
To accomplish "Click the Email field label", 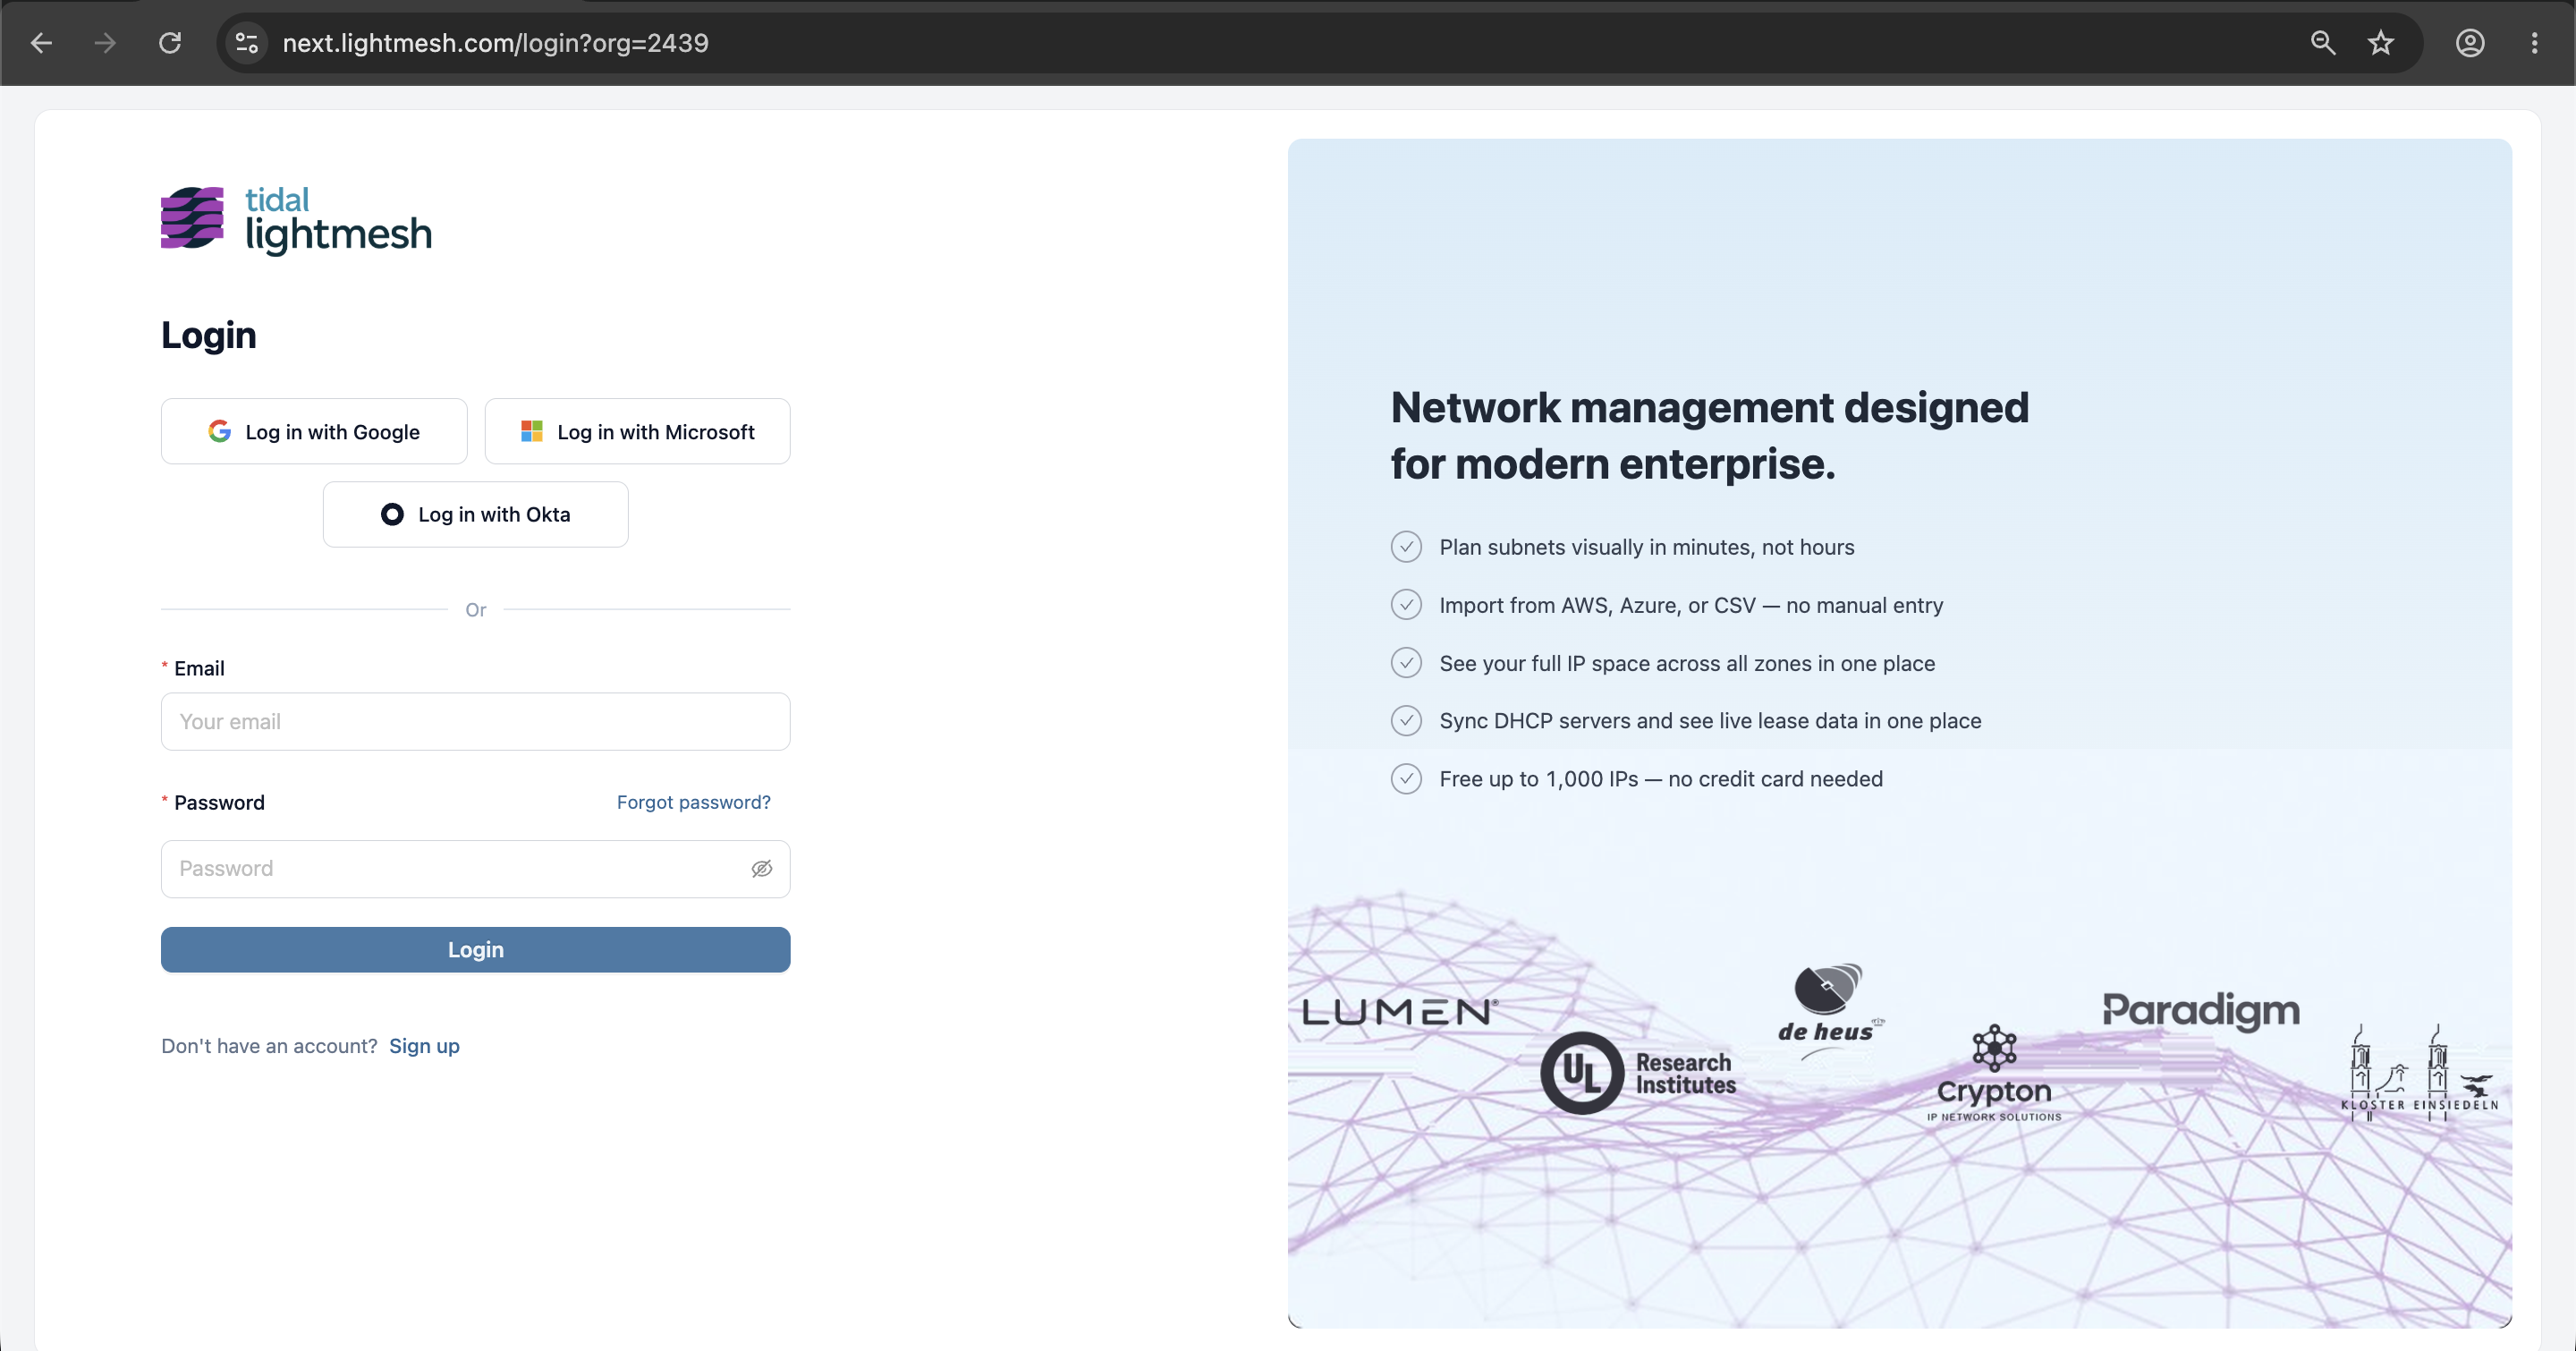I will [199, 669].
